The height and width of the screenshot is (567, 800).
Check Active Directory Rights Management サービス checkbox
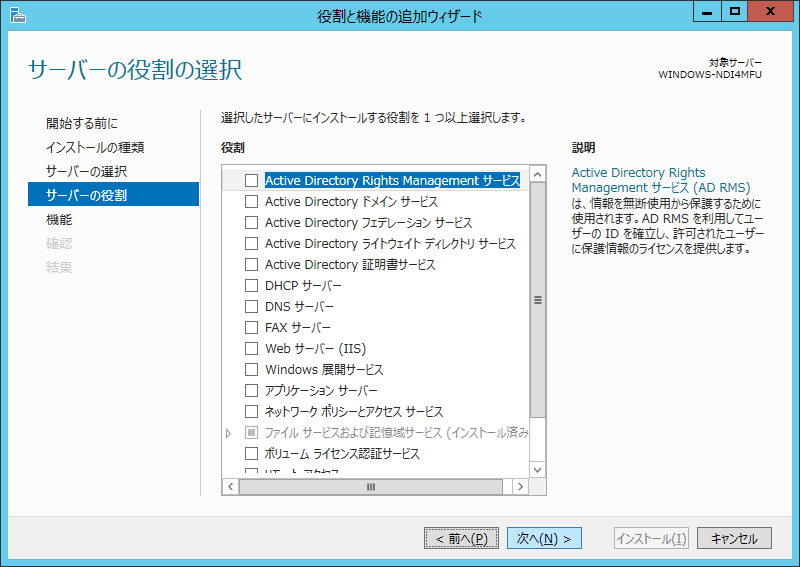(x=251, y=181)
